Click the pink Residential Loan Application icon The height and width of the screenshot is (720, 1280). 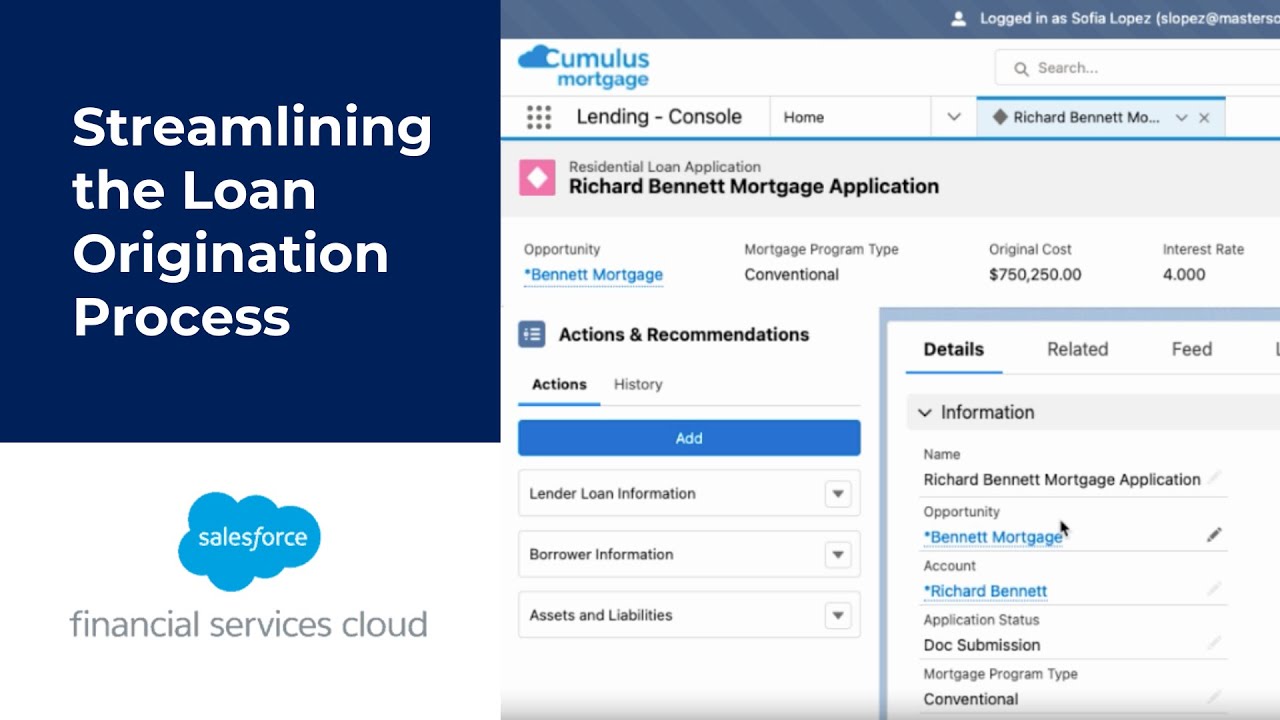click(x=537, y=178)
